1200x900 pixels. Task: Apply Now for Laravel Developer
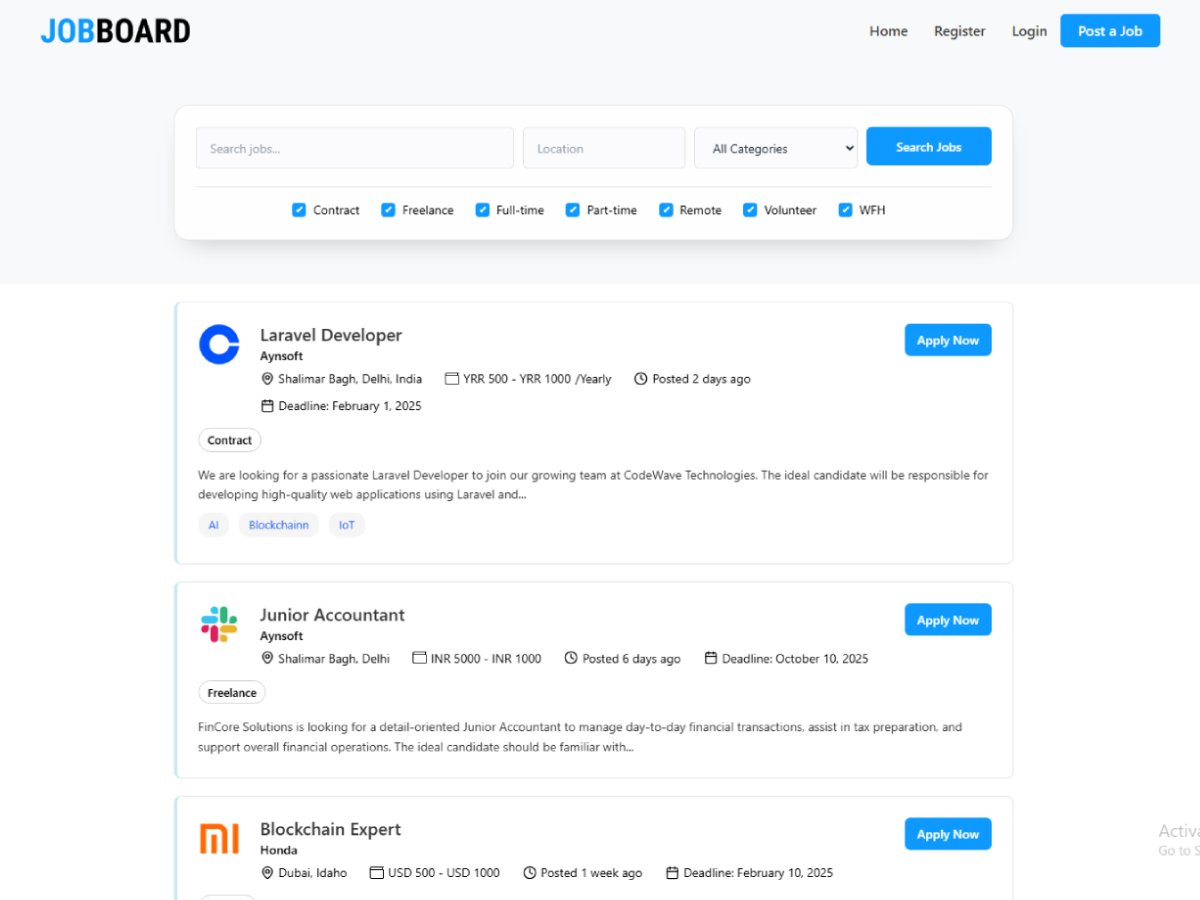(x=948, y=340)
